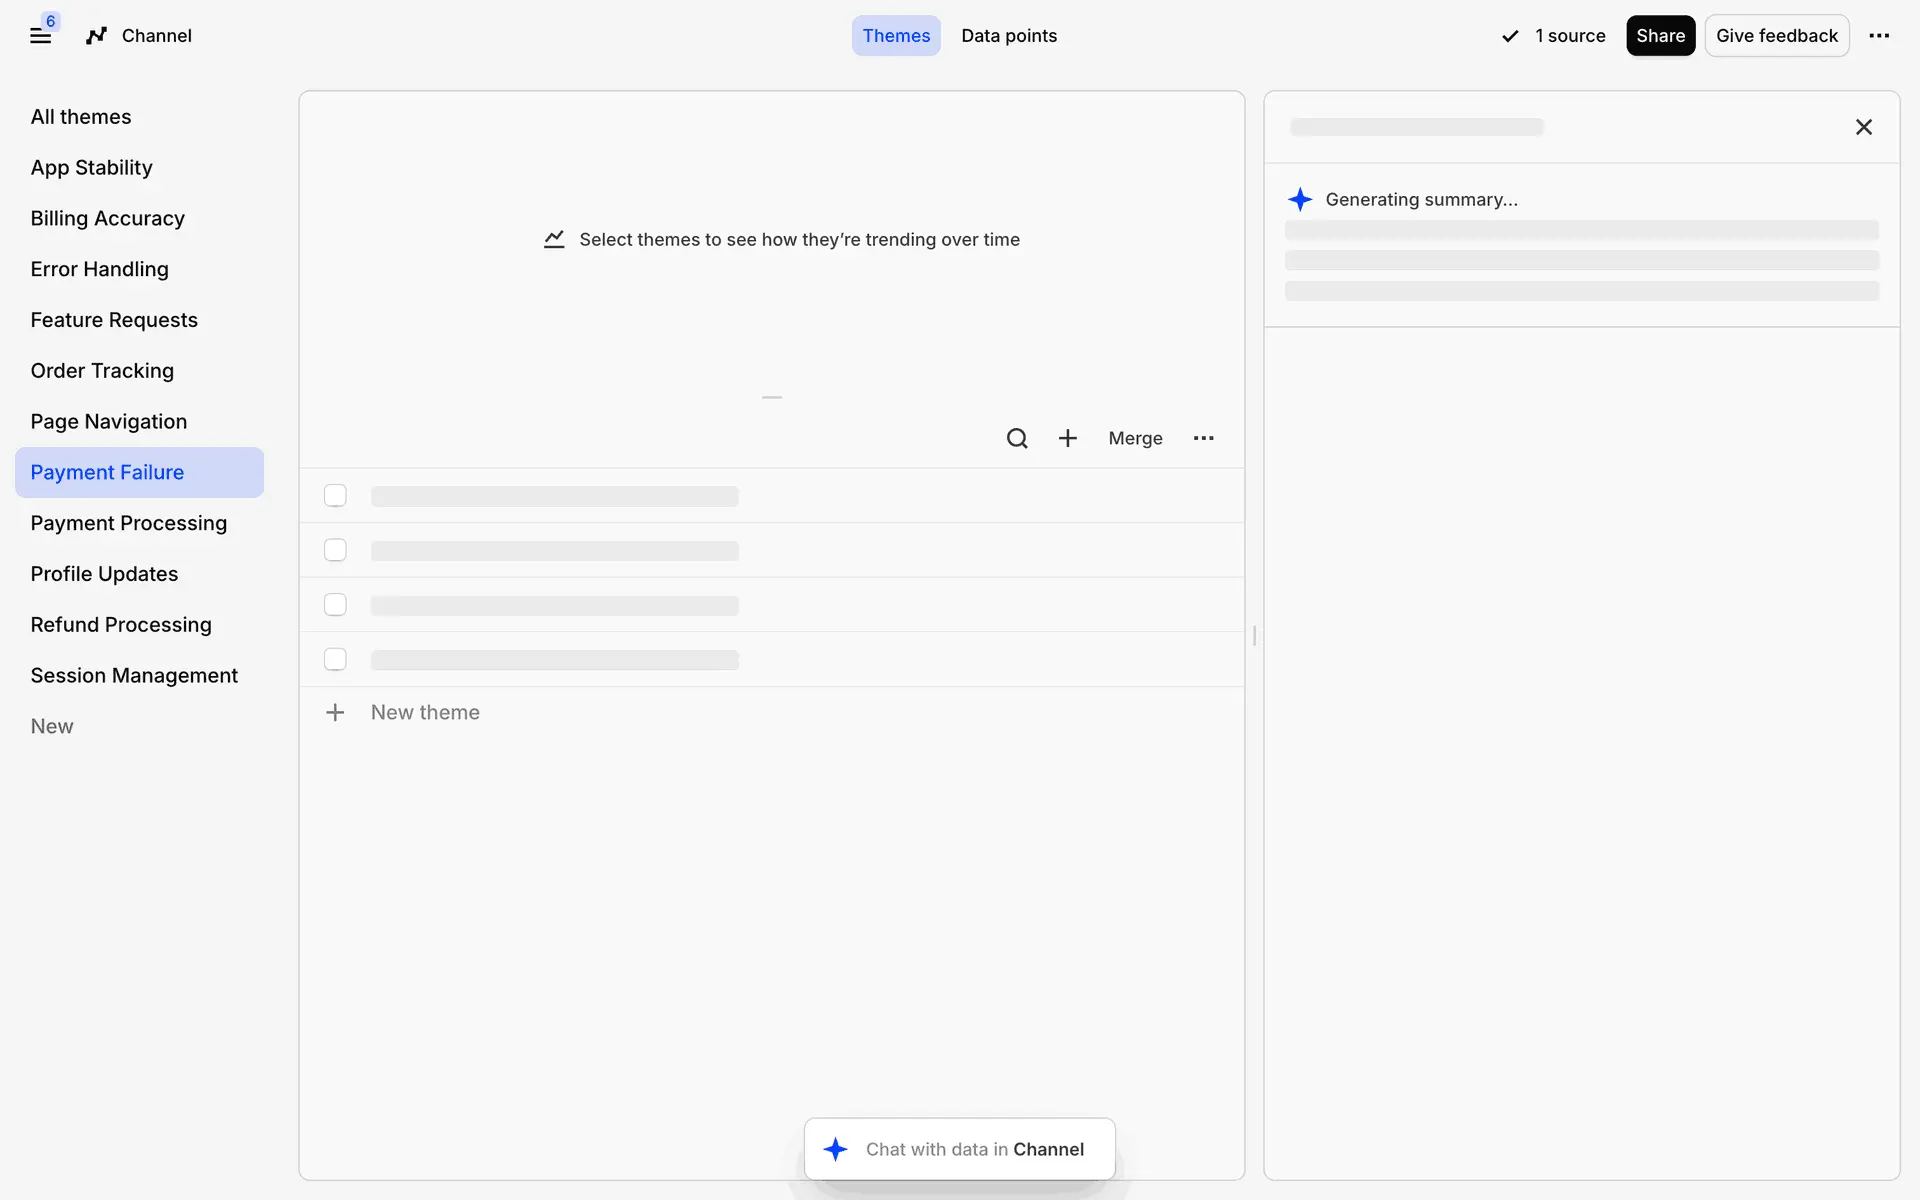
Task: Click the Channel logo icon
Action: 96,36
